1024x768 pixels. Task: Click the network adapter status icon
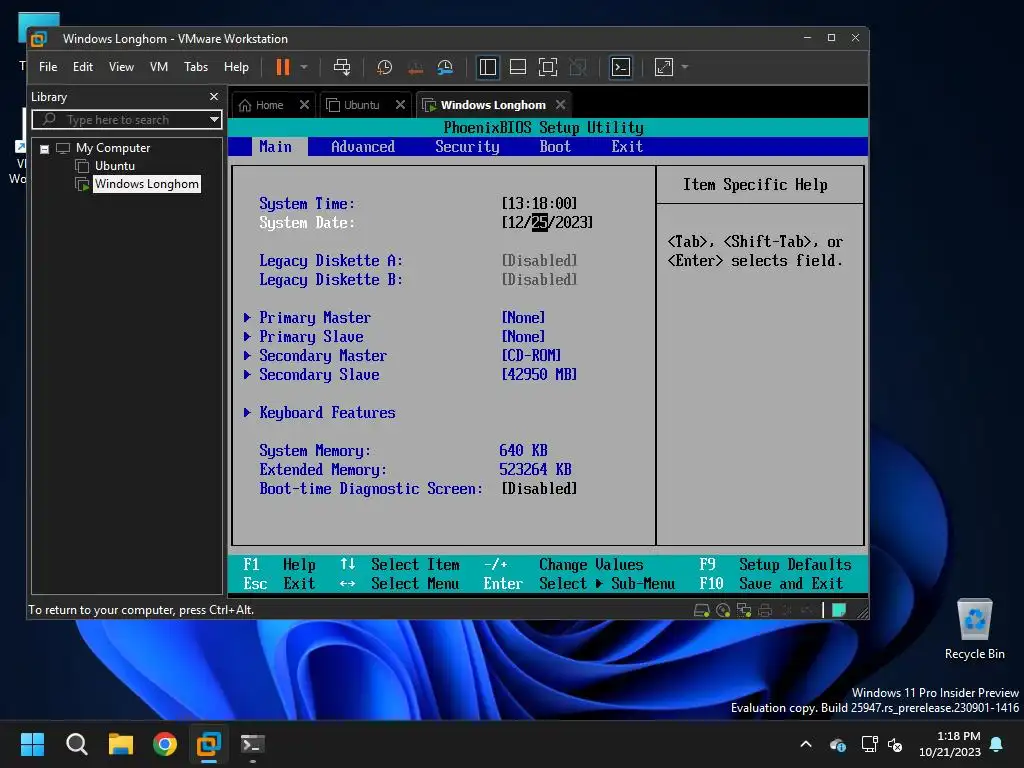click(744, 610)
